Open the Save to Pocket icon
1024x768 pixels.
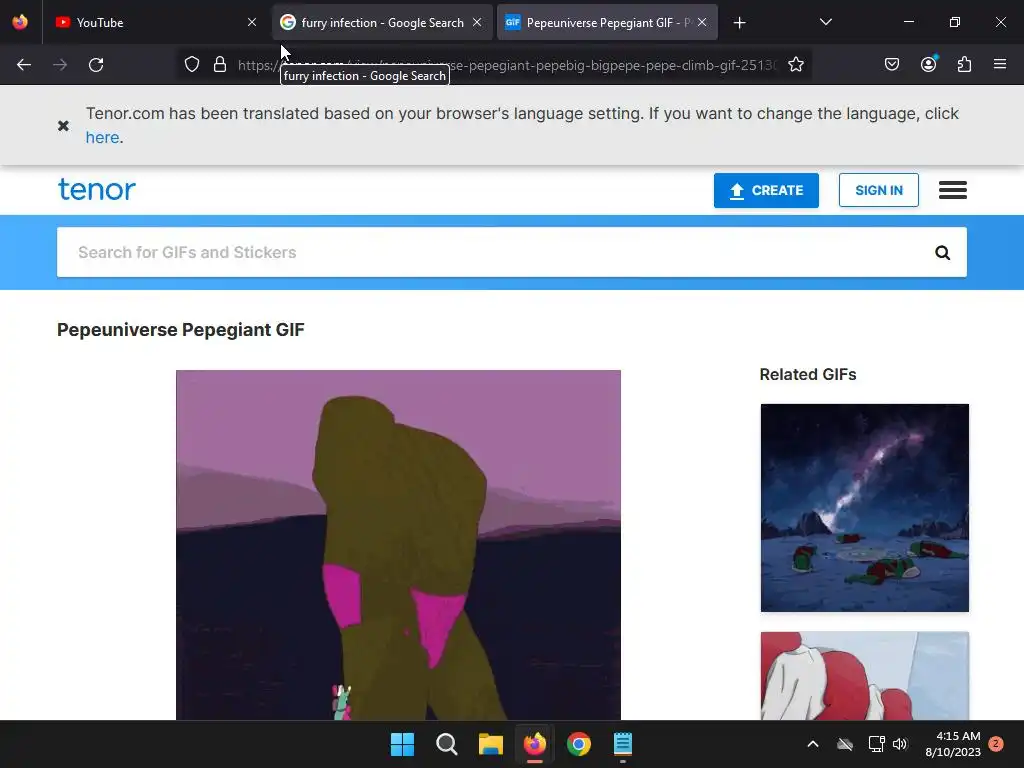coord(892,65)
